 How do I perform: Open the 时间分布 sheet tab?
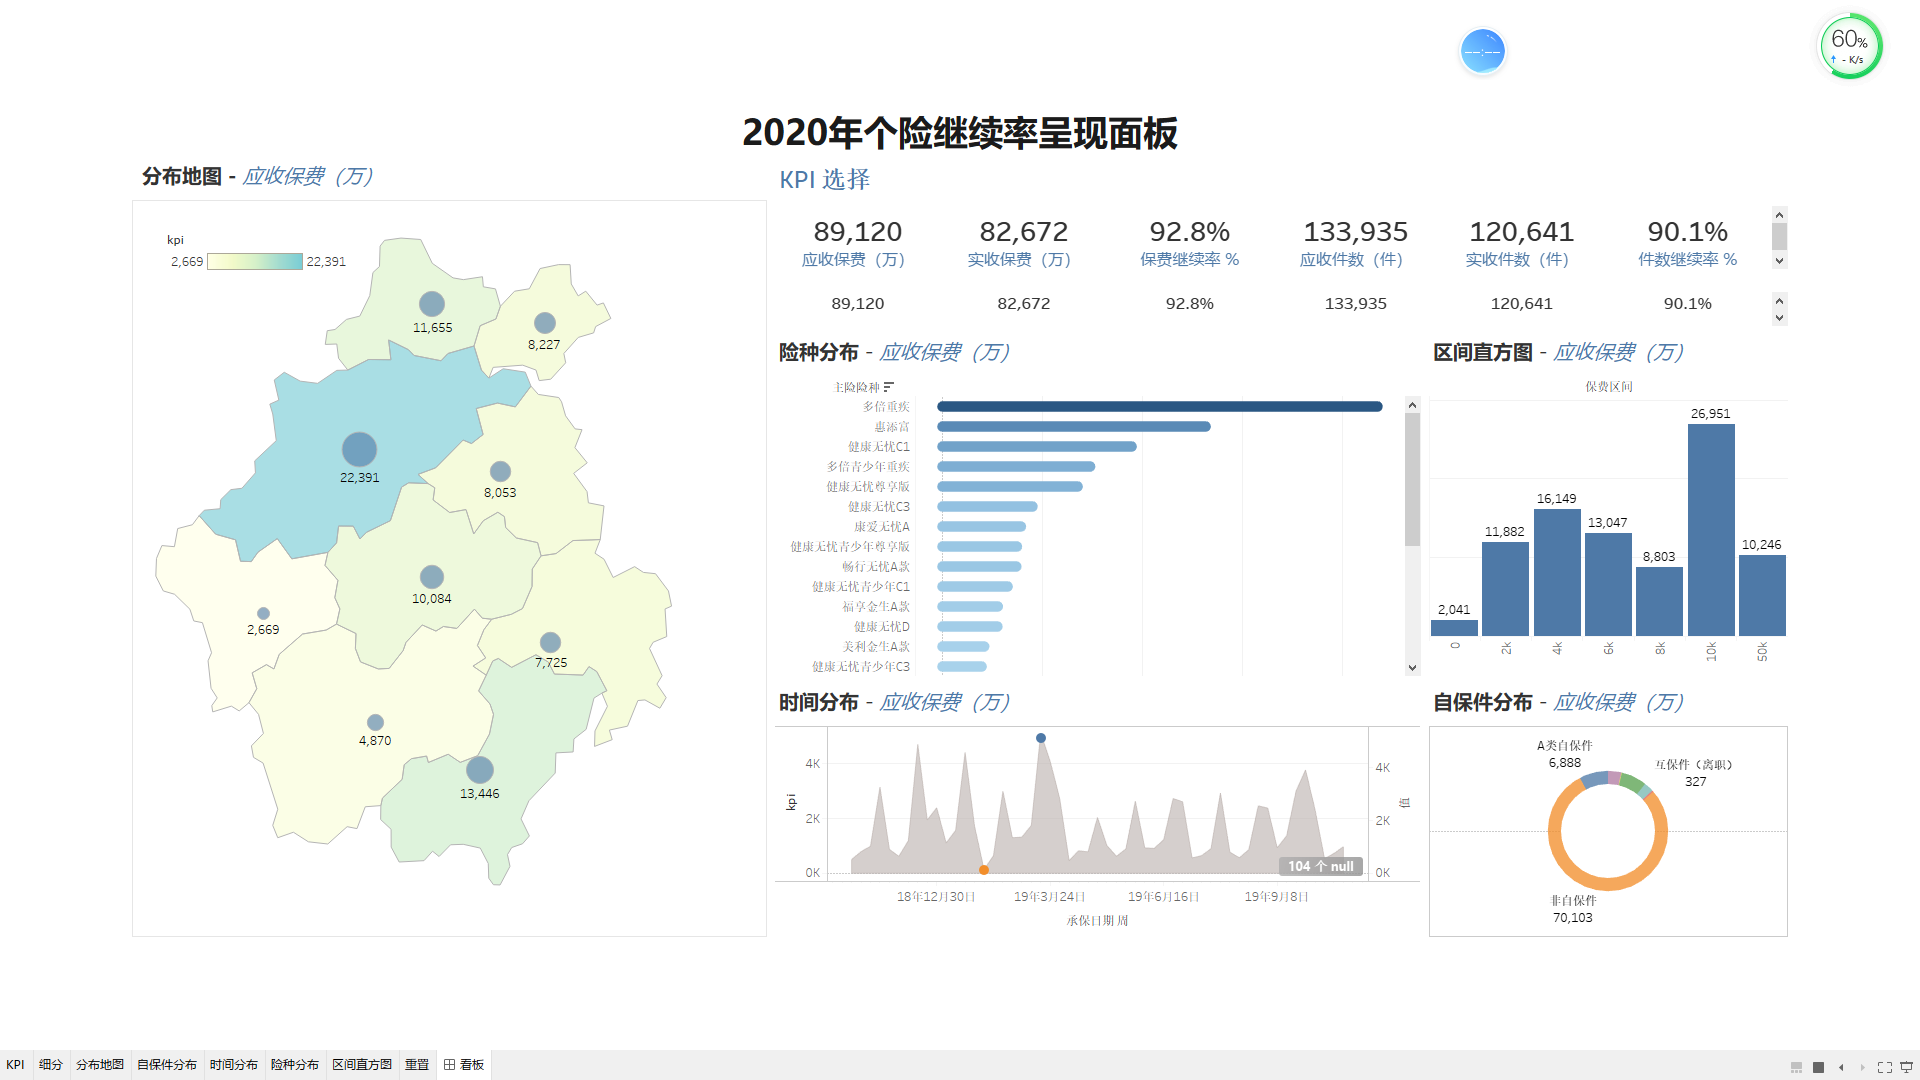(234, 1065)
